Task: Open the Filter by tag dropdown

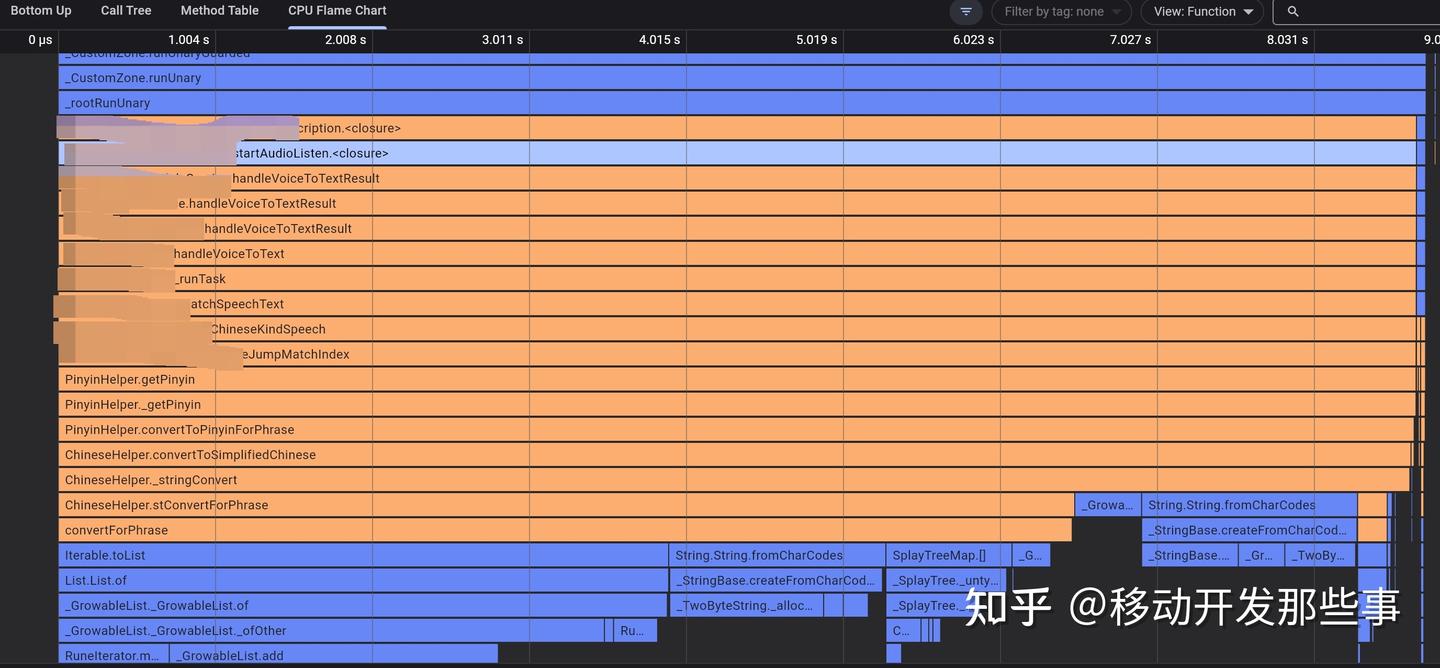Action: (x=1062, y=12)
